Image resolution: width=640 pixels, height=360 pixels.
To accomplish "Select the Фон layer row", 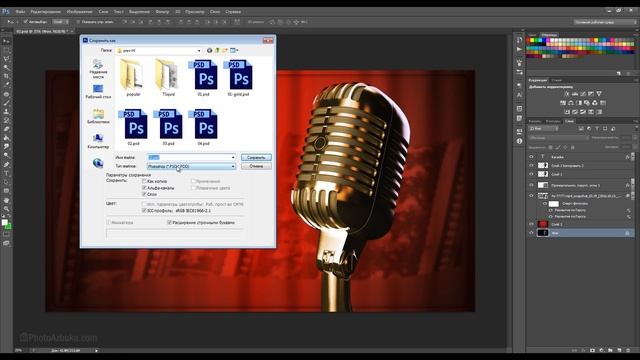I will pyautogui.click(x=581, y=233).
